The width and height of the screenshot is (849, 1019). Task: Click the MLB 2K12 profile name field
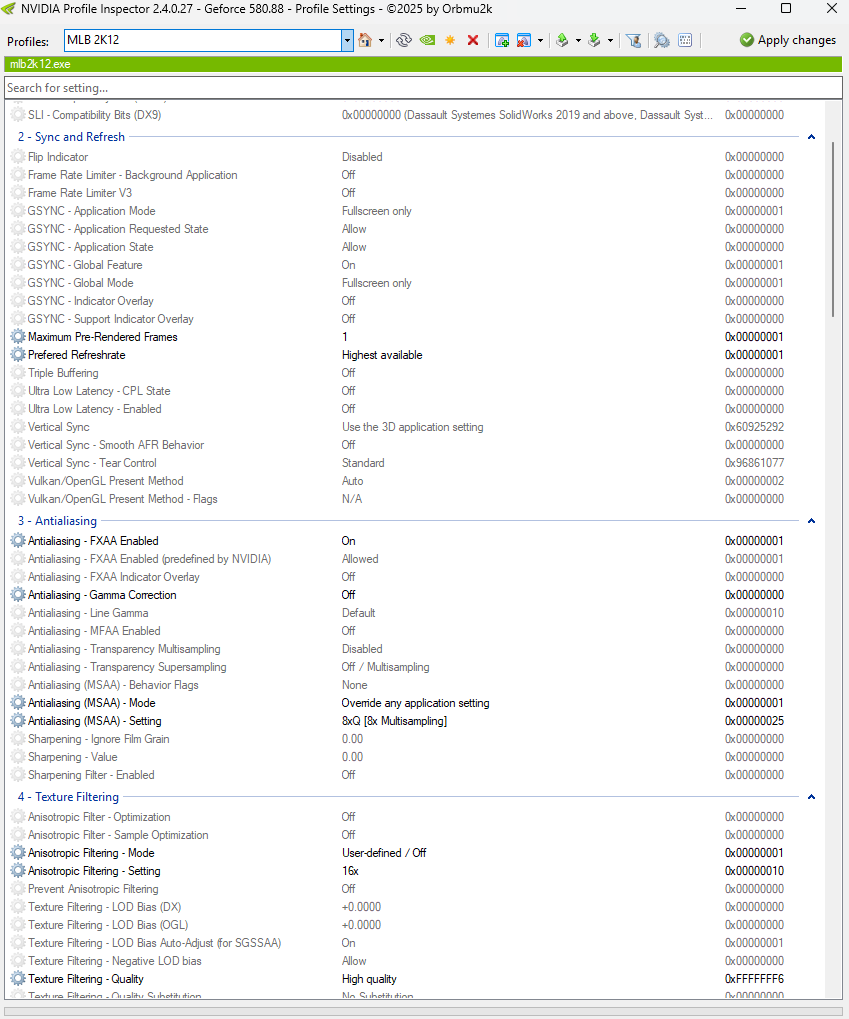click(203, 40)
